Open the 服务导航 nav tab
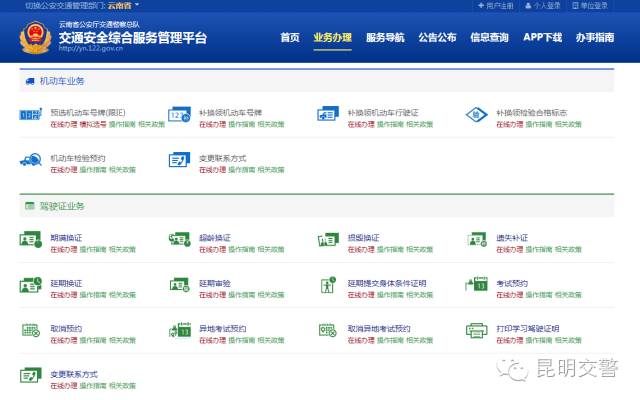The image size is (640, 400). tap(385, 38)
